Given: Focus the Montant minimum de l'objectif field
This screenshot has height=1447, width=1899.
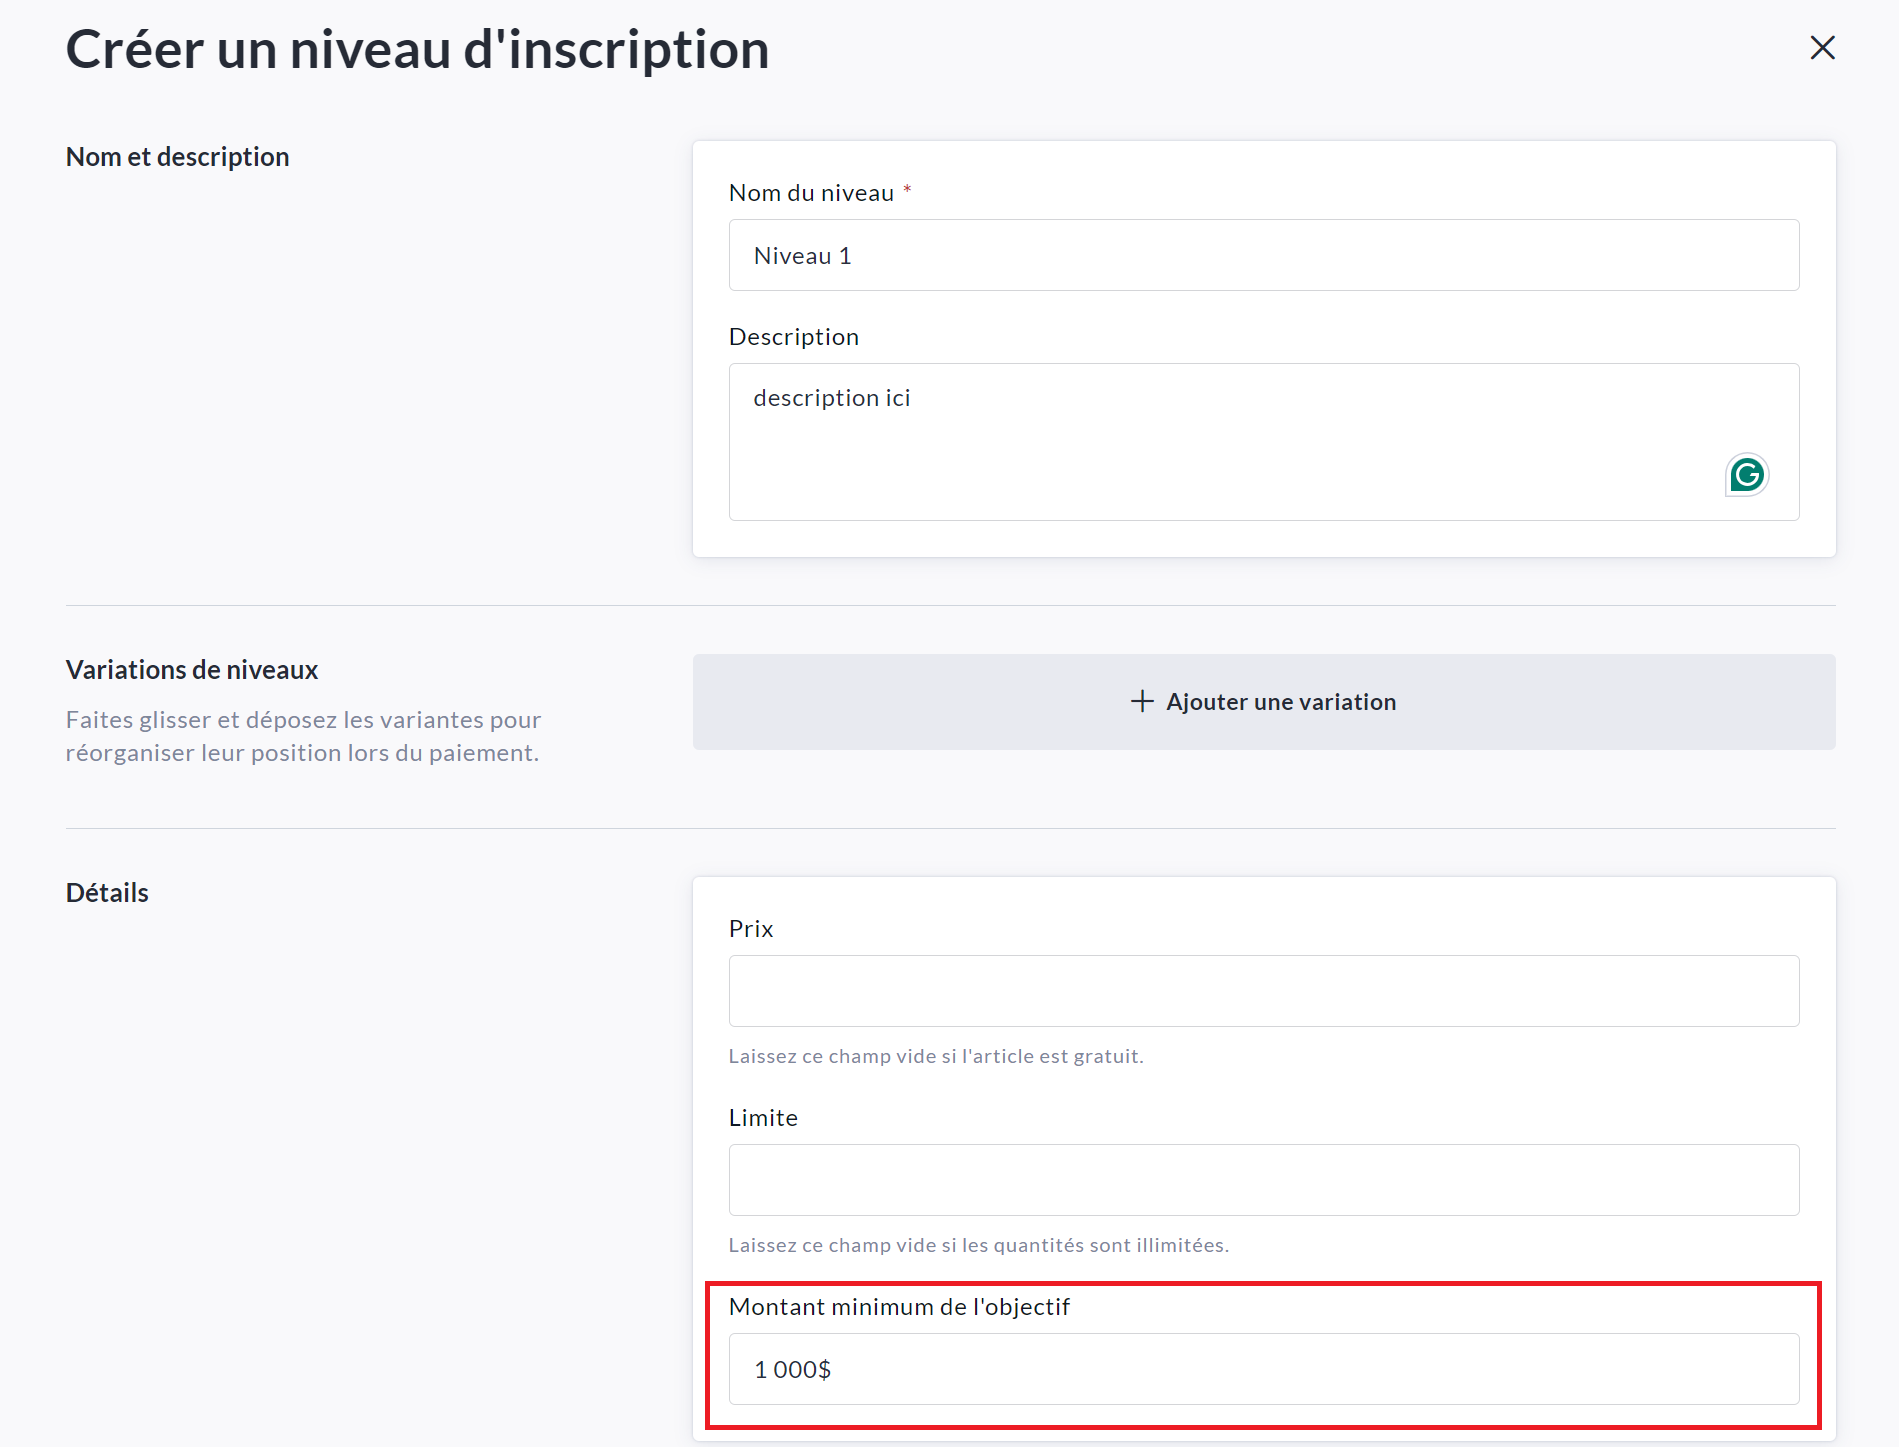Looking at the screenshot, I should 1263,1368.
